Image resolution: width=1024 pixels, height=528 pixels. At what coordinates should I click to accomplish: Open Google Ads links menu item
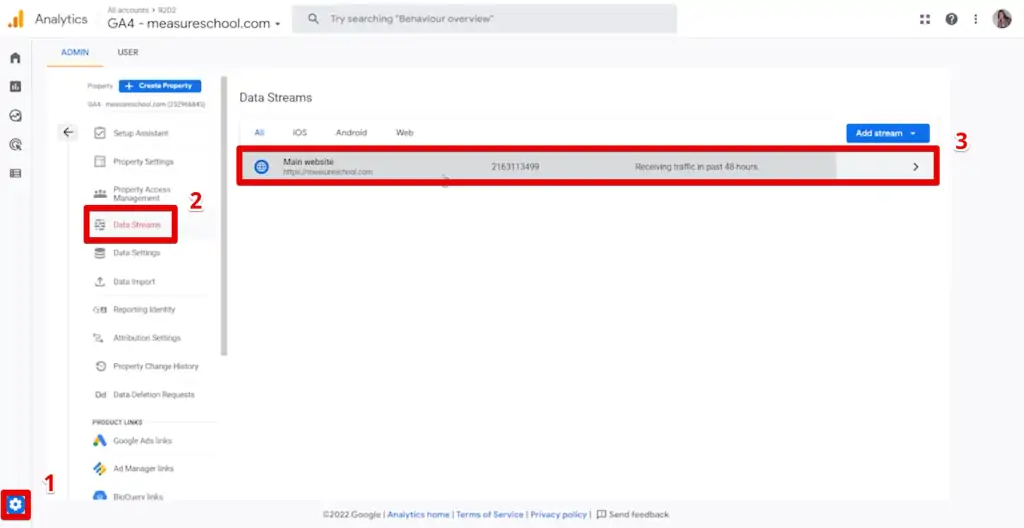(x=142, y=440)
